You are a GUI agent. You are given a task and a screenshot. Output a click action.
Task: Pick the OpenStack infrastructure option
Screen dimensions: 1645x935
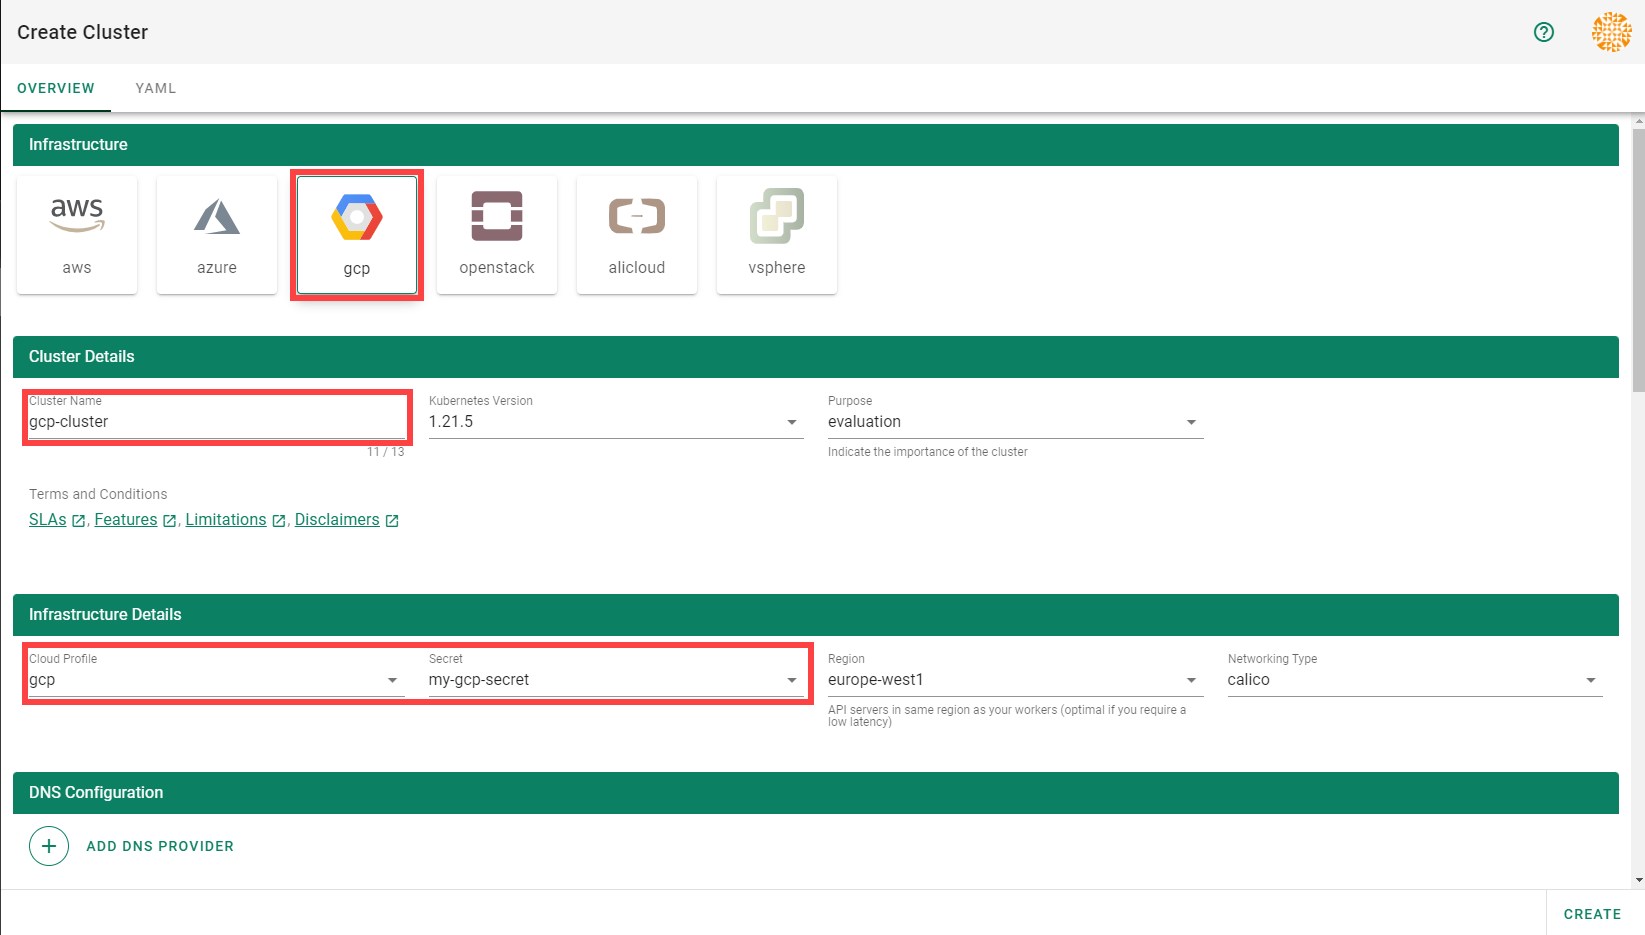[497, 235]
